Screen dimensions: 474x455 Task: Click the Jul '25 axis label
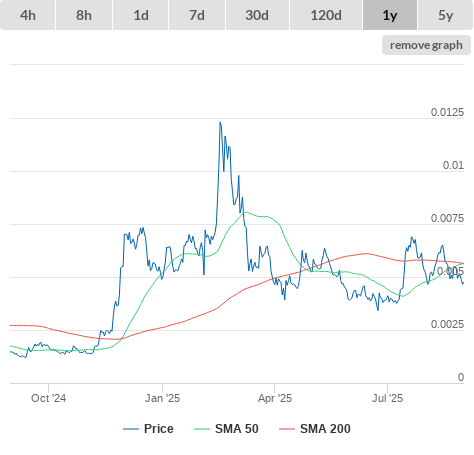coord(387,398)
